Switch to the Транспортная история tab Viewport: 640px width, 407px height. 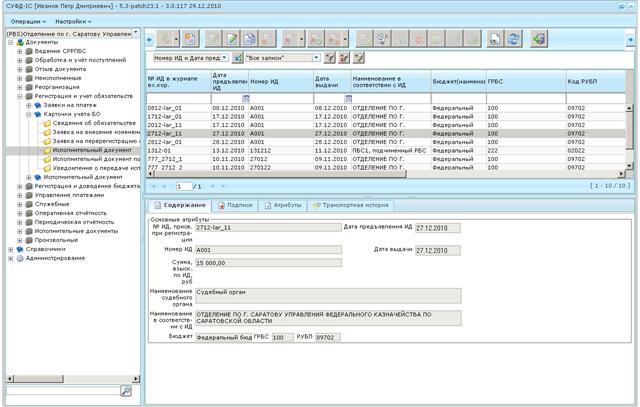[x=351, y=205]
